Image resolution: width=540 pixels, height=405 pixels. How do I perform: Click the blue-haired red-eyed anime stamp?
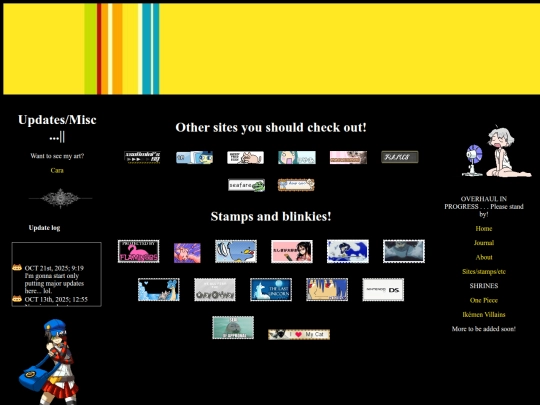pos(327,290)
